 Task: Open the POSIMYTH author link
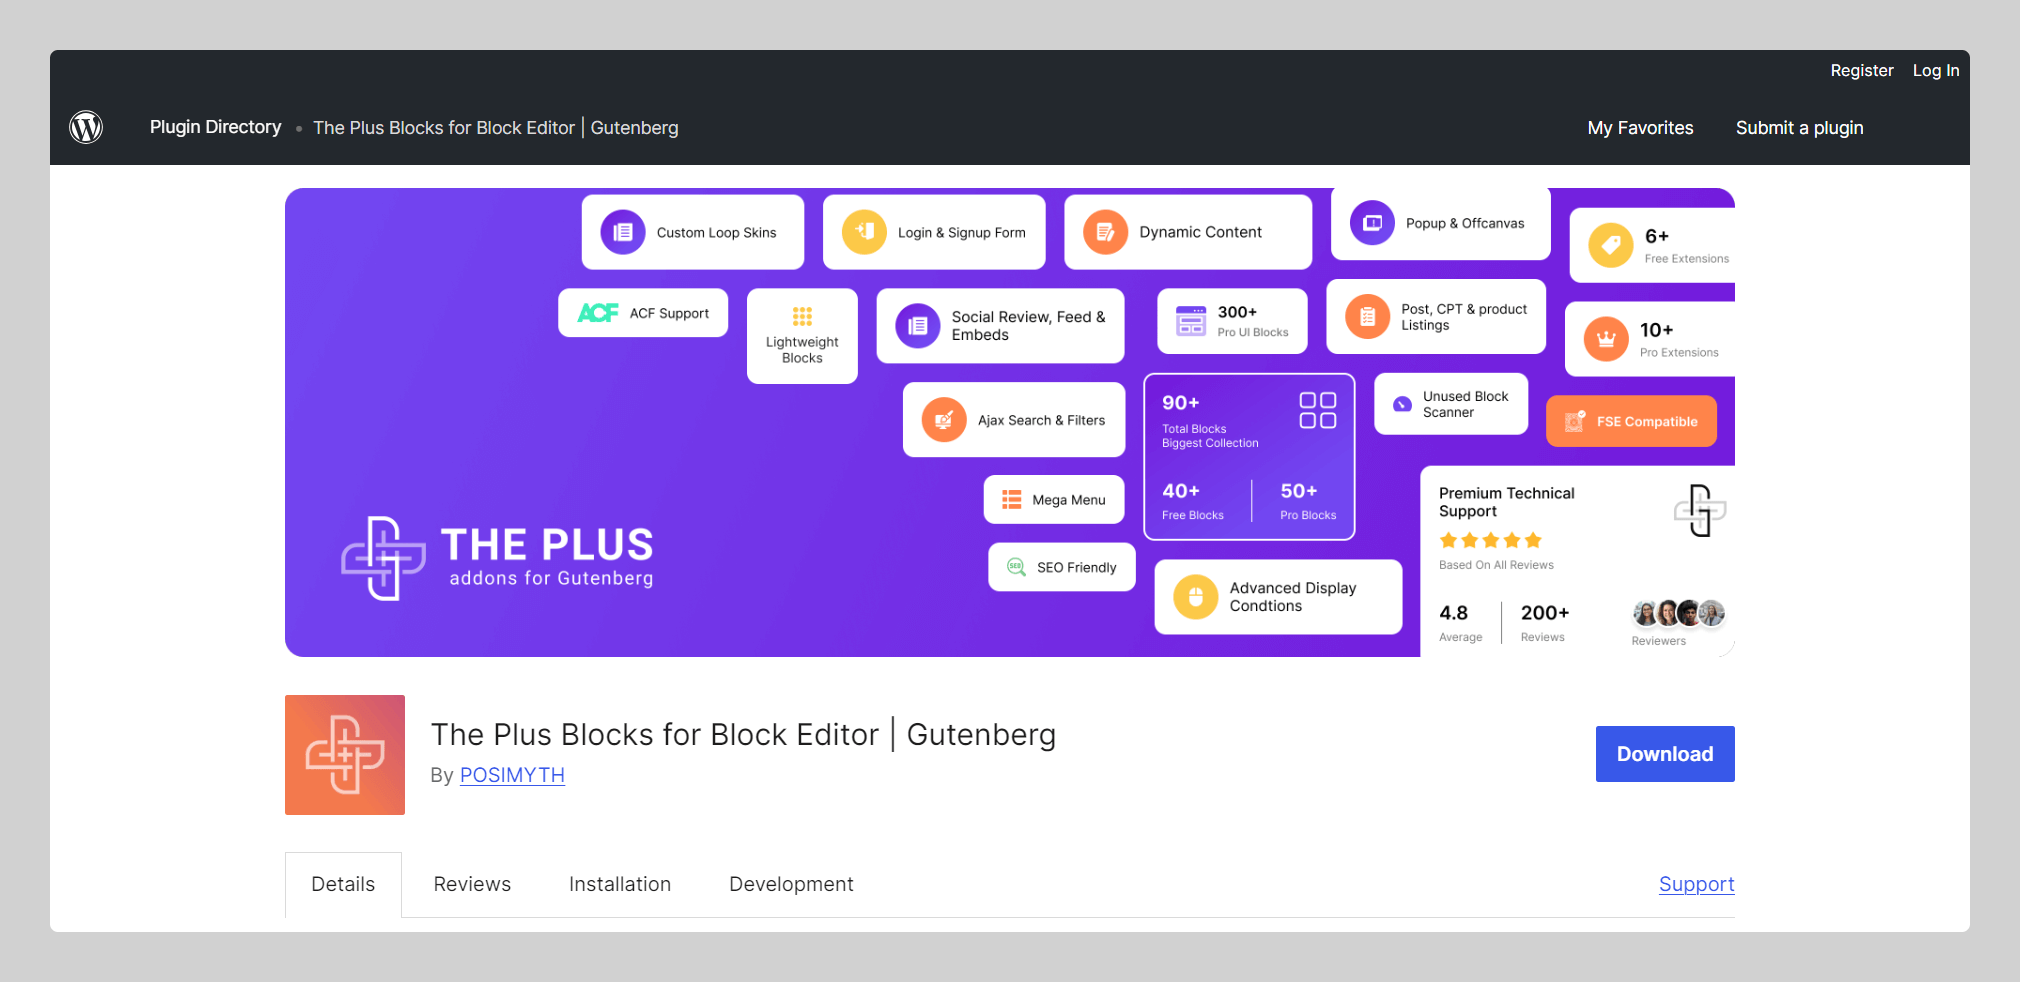(512, 775)
